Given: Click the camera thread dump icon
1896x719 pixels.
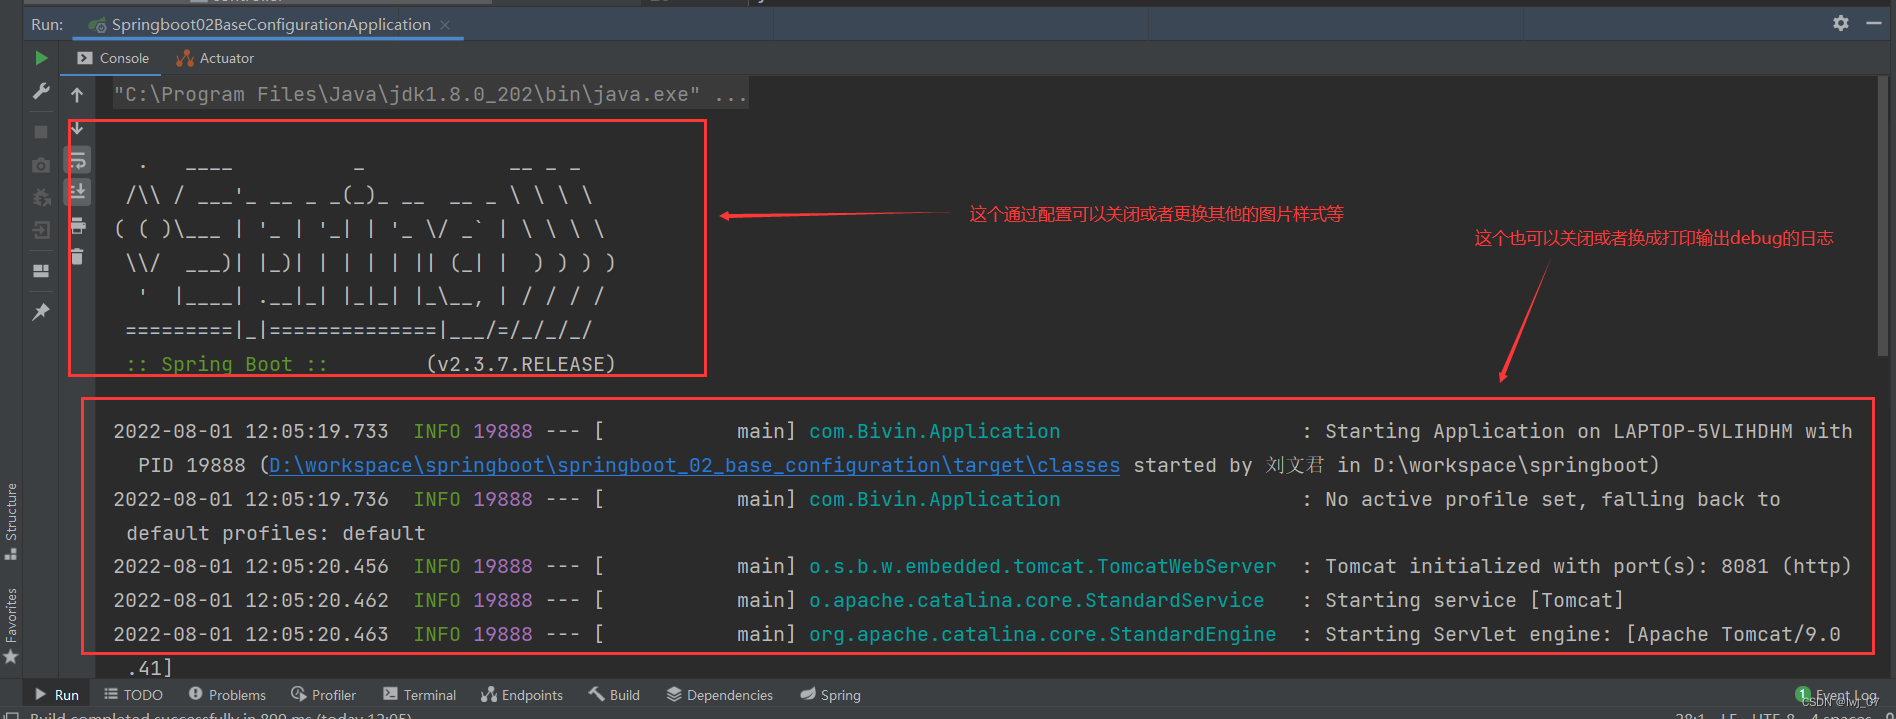Looking at the screenshot, I should tap(41, 165).
